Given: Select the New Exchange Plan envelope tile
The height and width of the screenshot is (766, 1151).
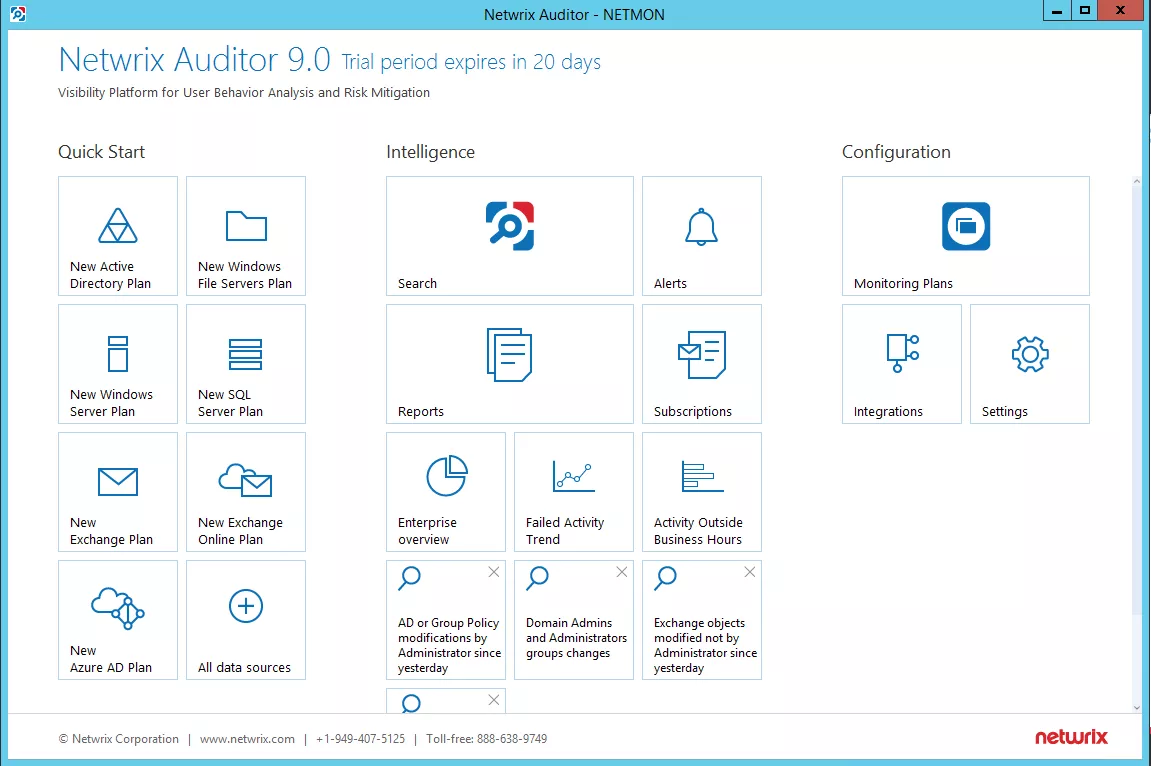Looking at the screenshot, I should coord(117,492).
